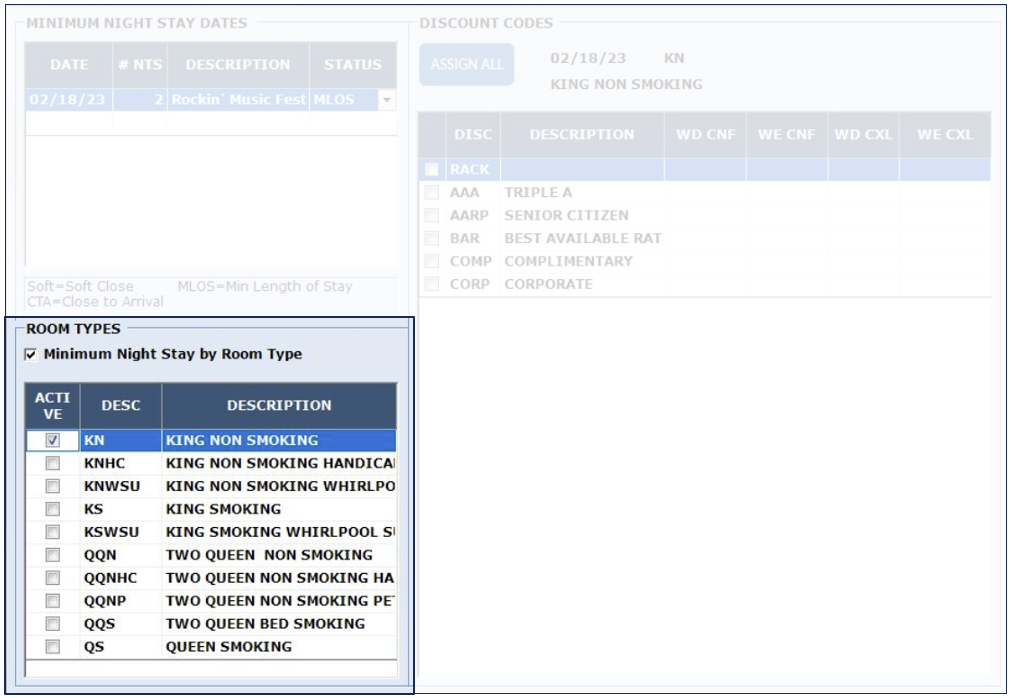1011x698 pixels.
Task: Check the AAA Triple A discount box
Action: pos(432,193)
